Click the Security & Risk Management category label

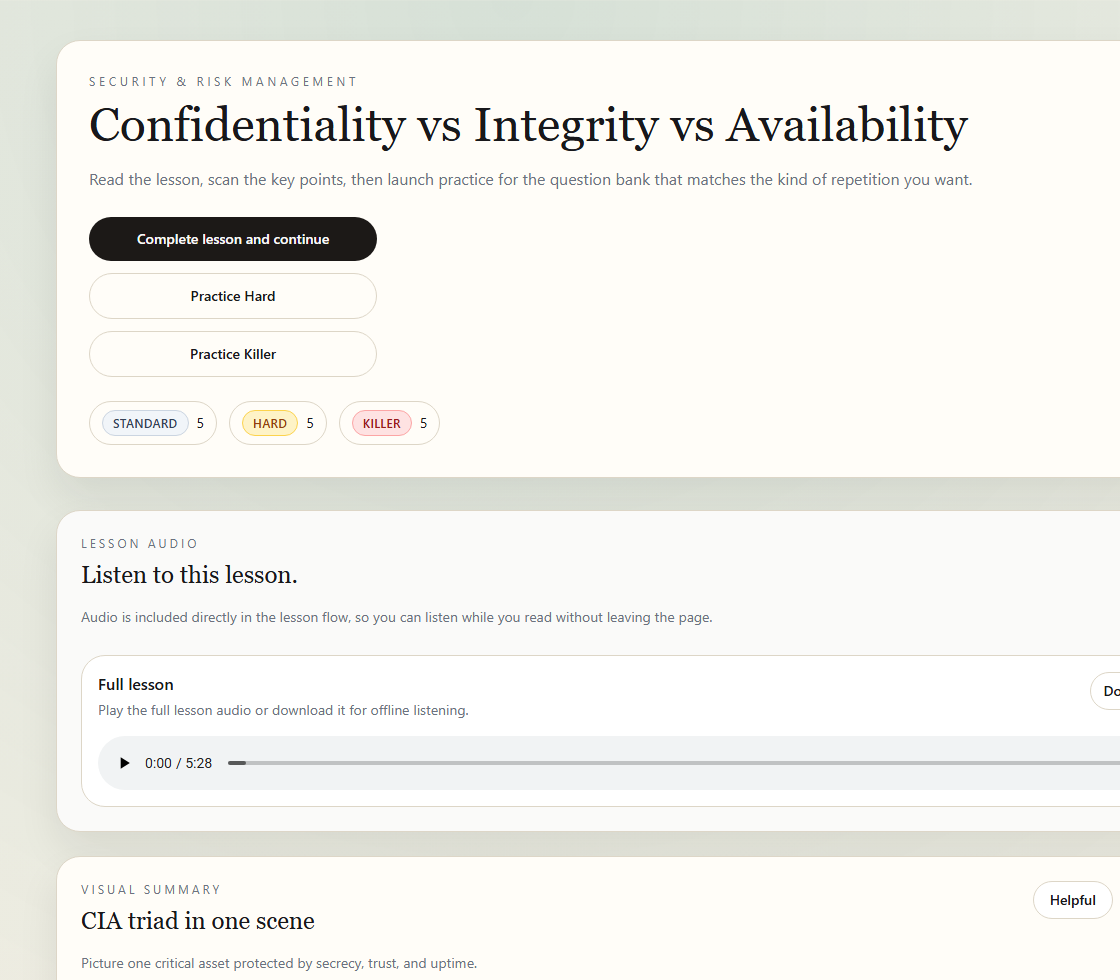coord(223,82)
